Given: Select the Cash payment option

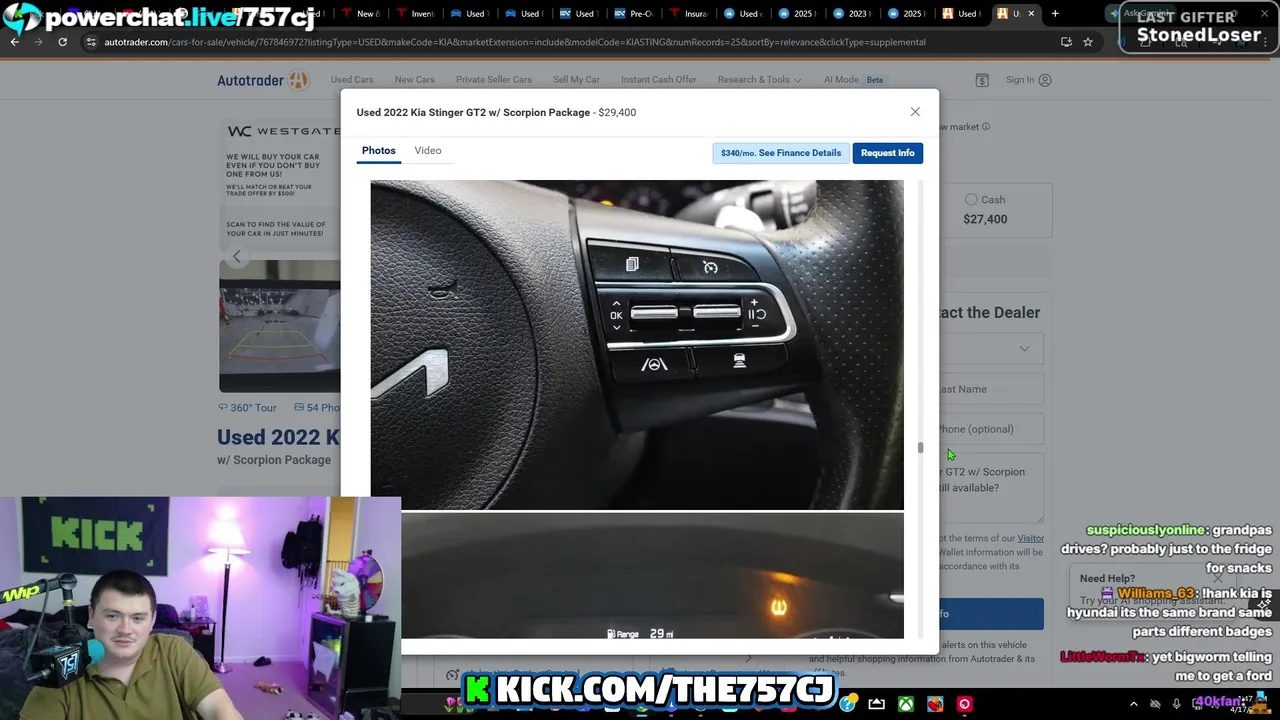Looking at the screenshot, I should pos(971,200).
